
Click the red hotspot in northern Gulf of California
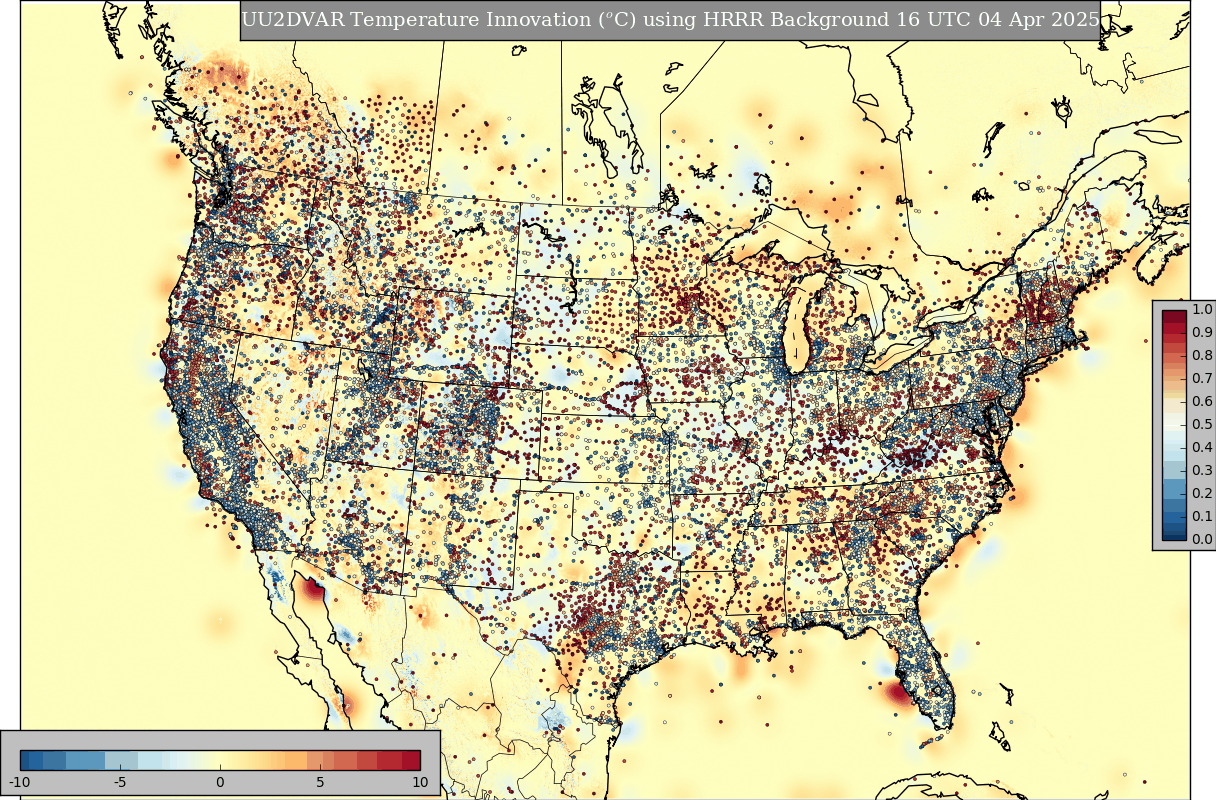pos(313,590)
